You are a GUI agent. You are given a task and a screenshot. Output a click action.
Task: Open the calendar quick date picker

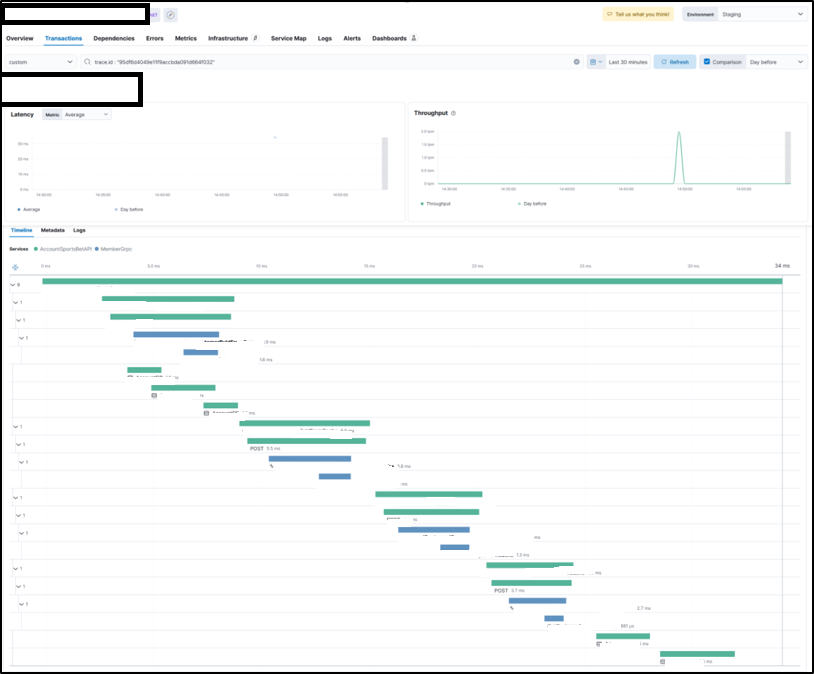[596, 62]
